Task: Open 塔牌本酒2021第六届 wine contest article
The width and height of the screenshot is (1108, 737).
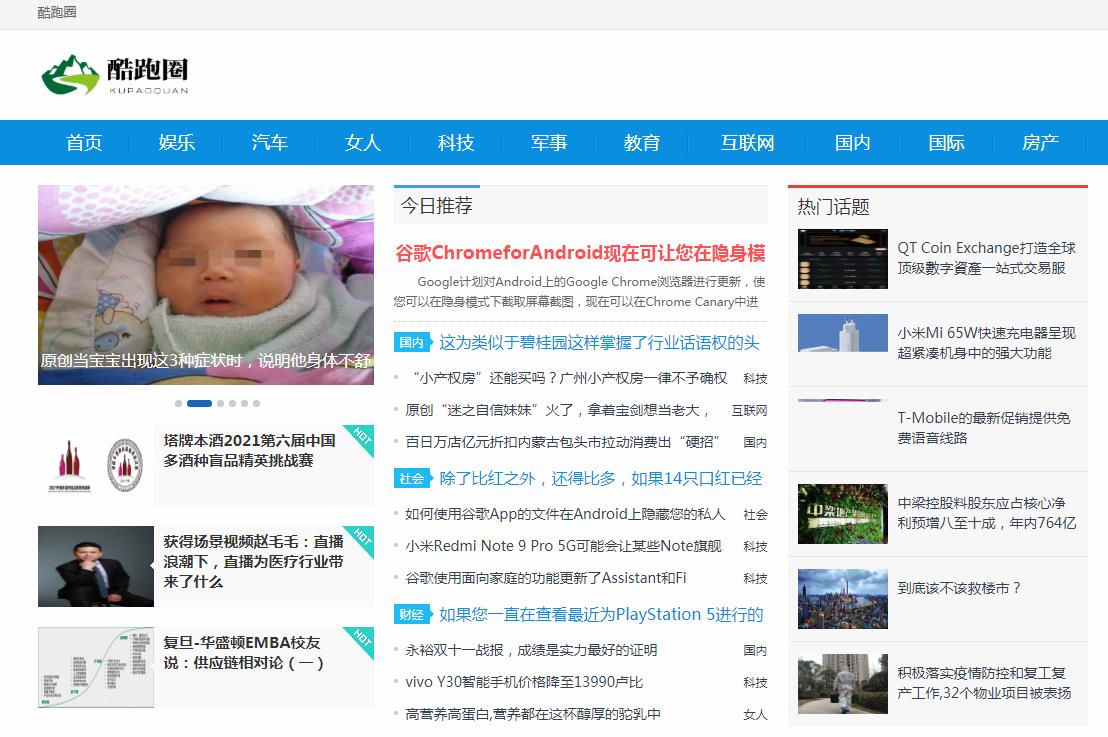Action: (x=249, y=450)
